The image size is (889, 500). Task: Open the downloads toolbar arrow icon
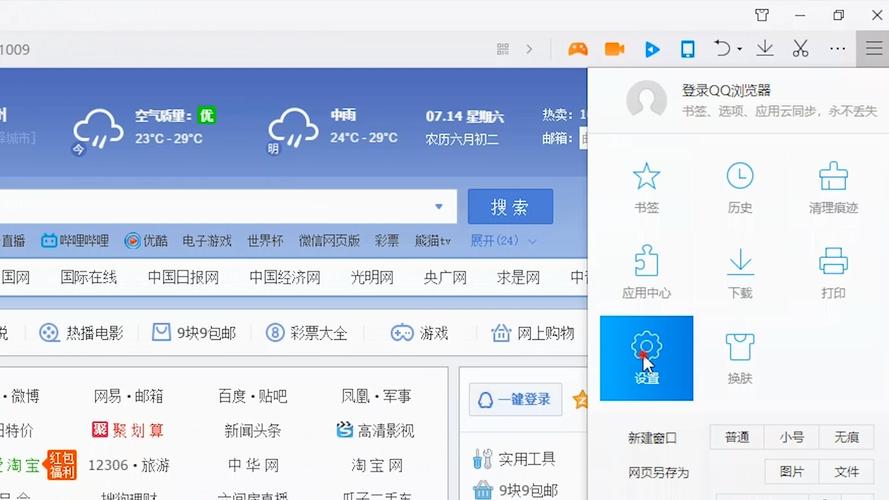pos(765,49)
